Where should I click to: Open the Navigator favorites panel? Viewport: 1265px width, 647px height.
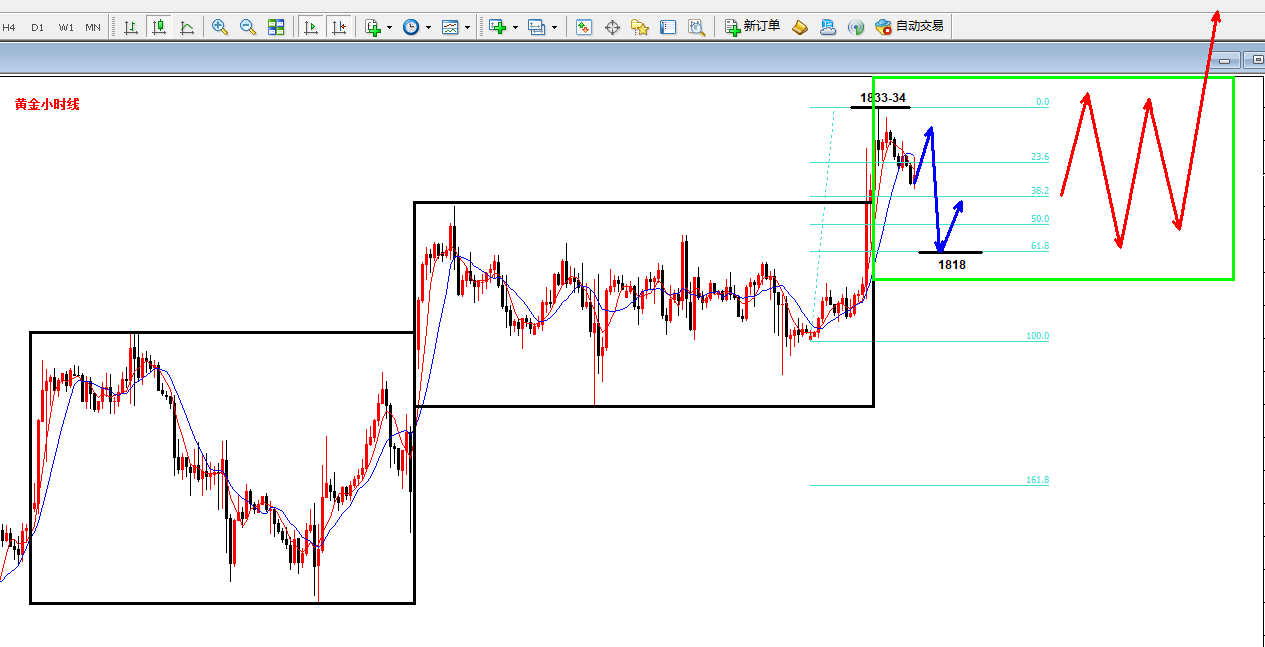coord(641,27)
